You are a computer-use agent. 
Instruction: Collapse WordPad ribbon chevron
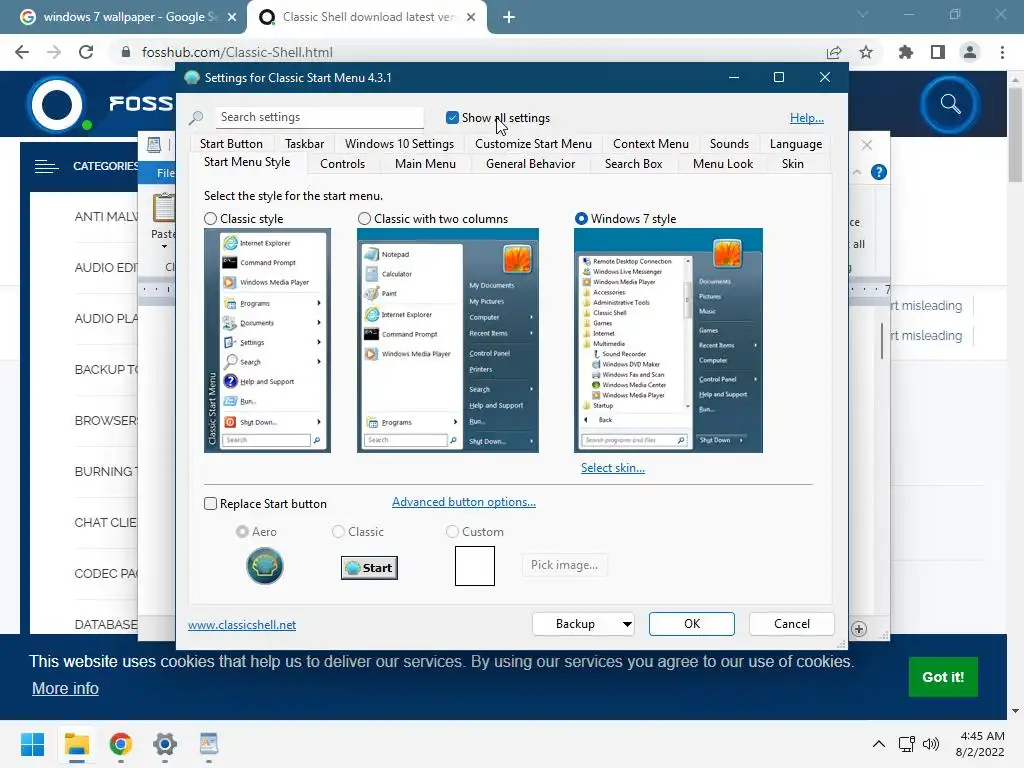click(x=857, y=172)
